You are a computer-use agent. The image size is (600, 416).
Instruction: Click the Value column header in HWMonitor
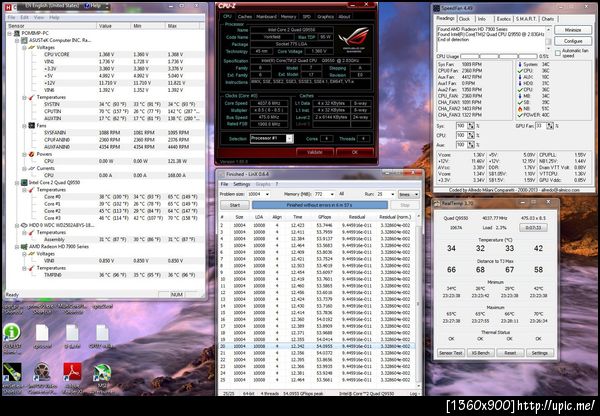point(114,26)
